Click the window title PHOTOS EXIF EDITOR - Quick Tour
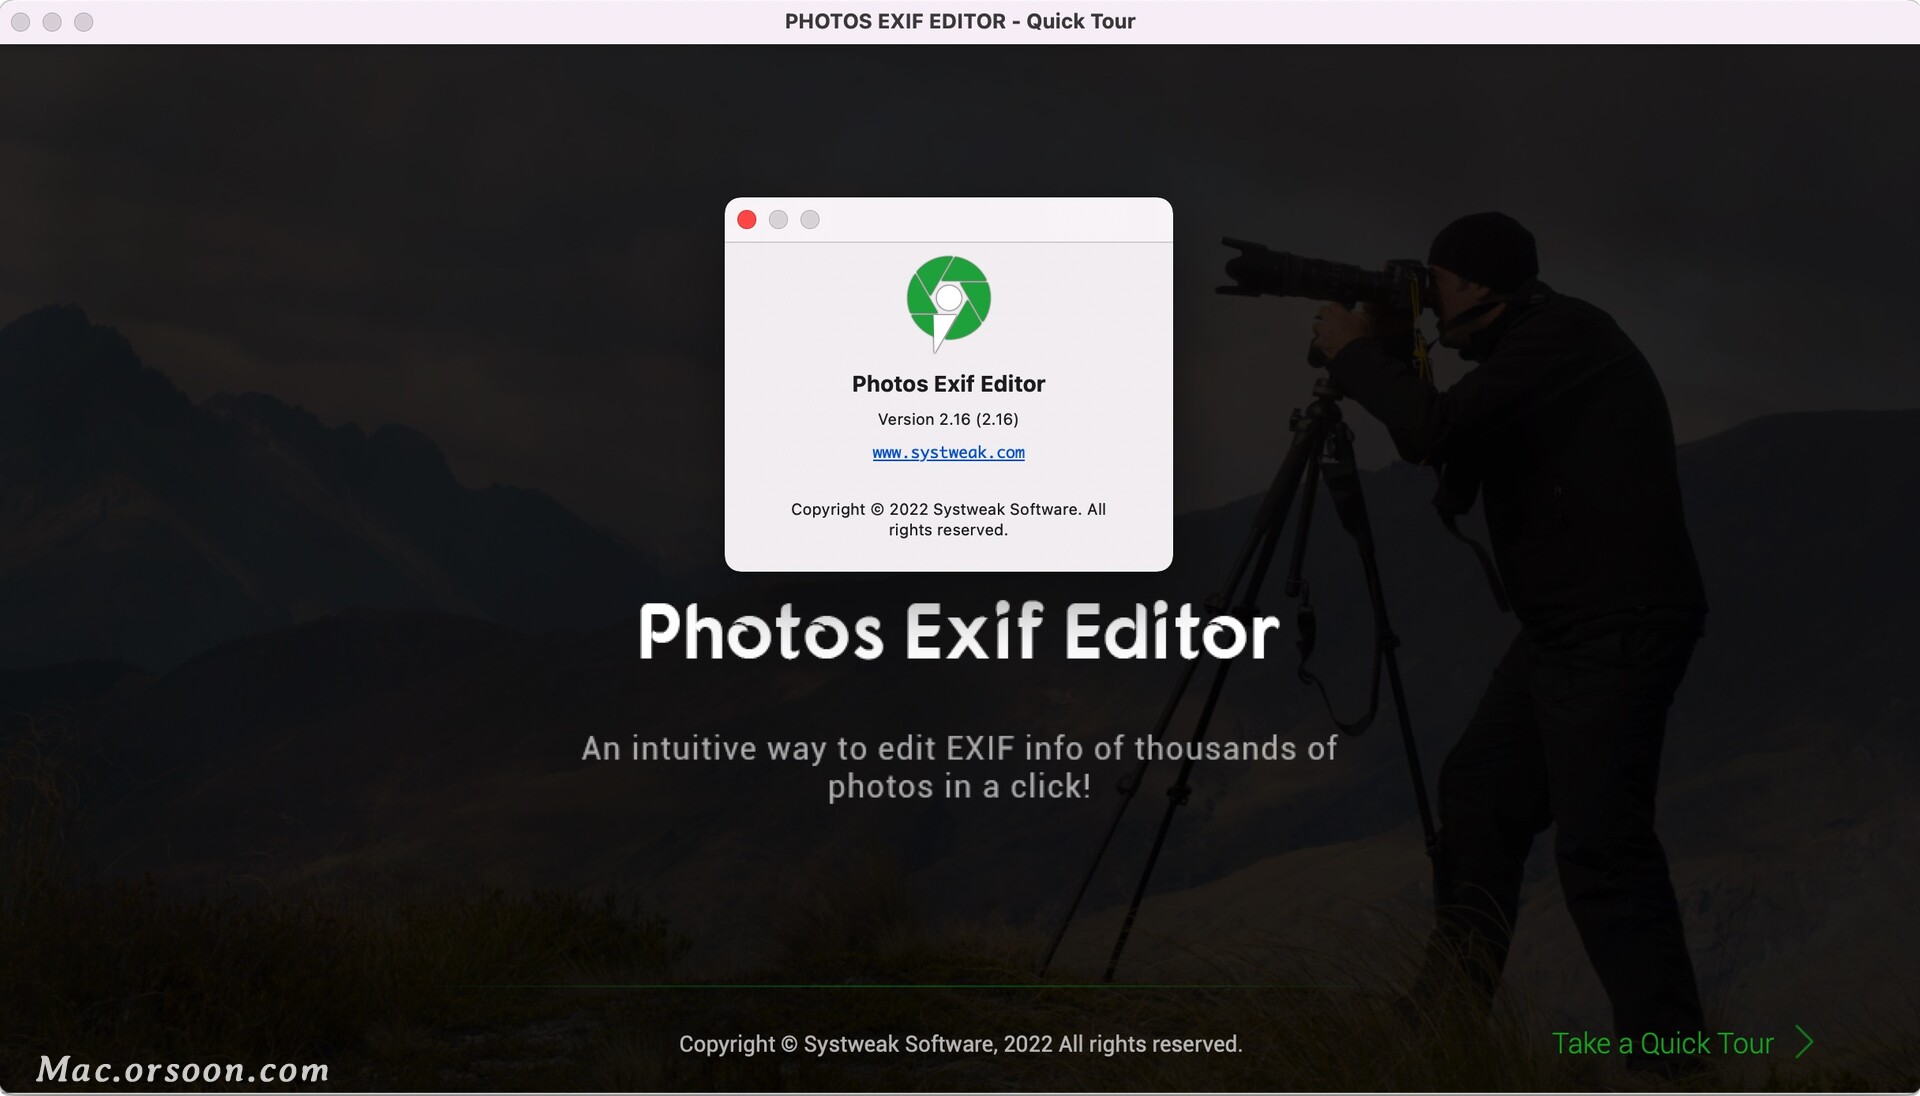1920x1096 pixels. [x=959, y=21]
